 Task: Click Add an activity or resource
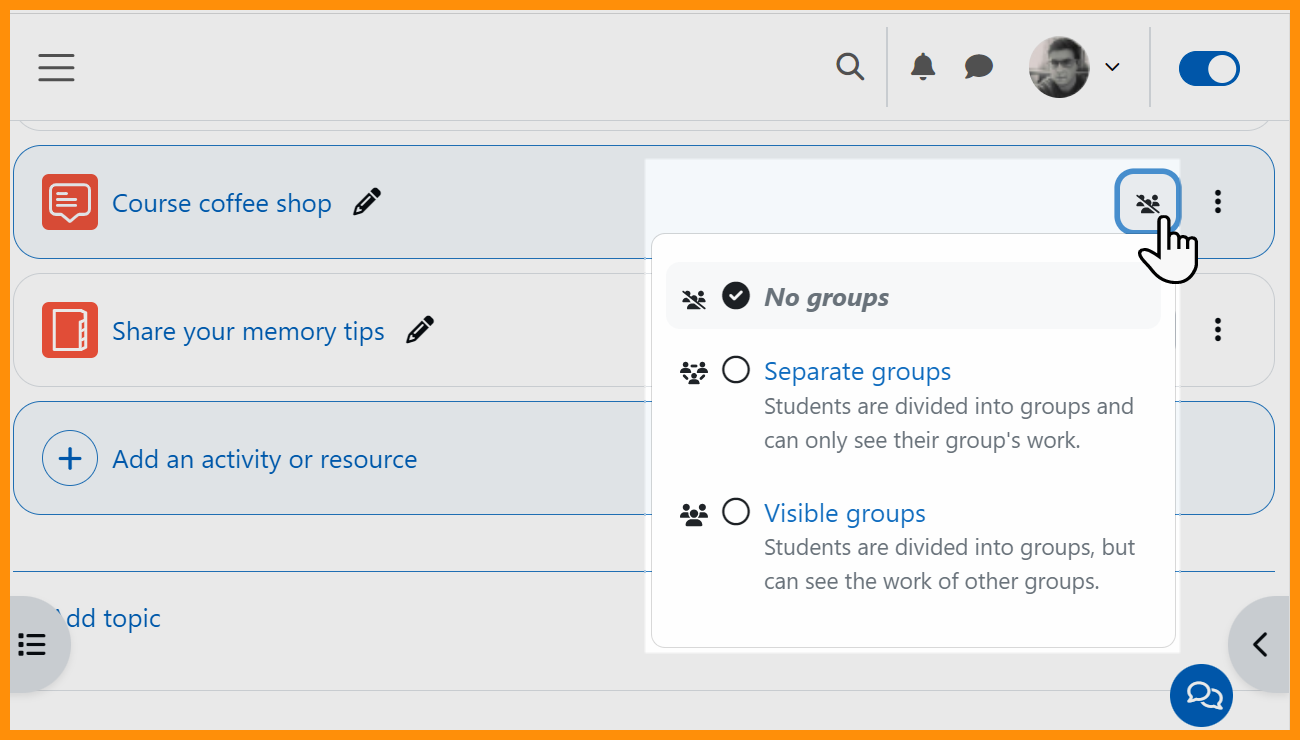264,459
